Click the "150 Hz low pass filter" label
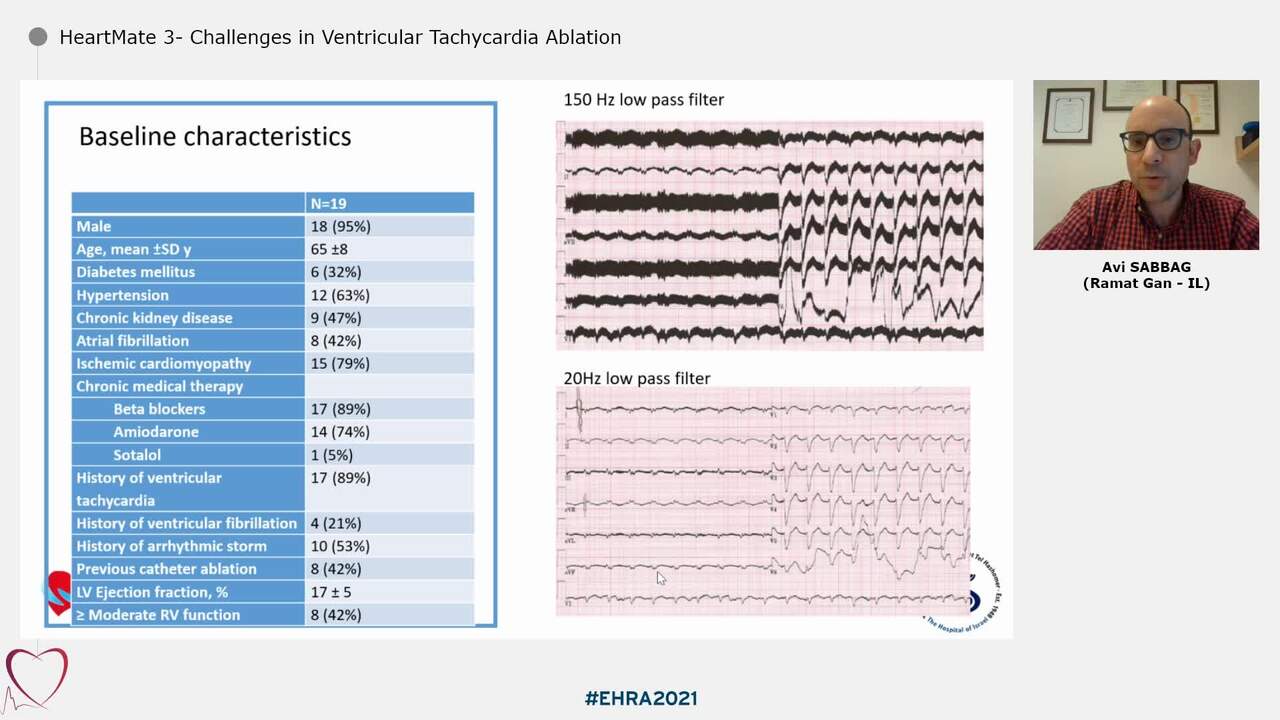The image size is (1280, 720). click(644, 100)
